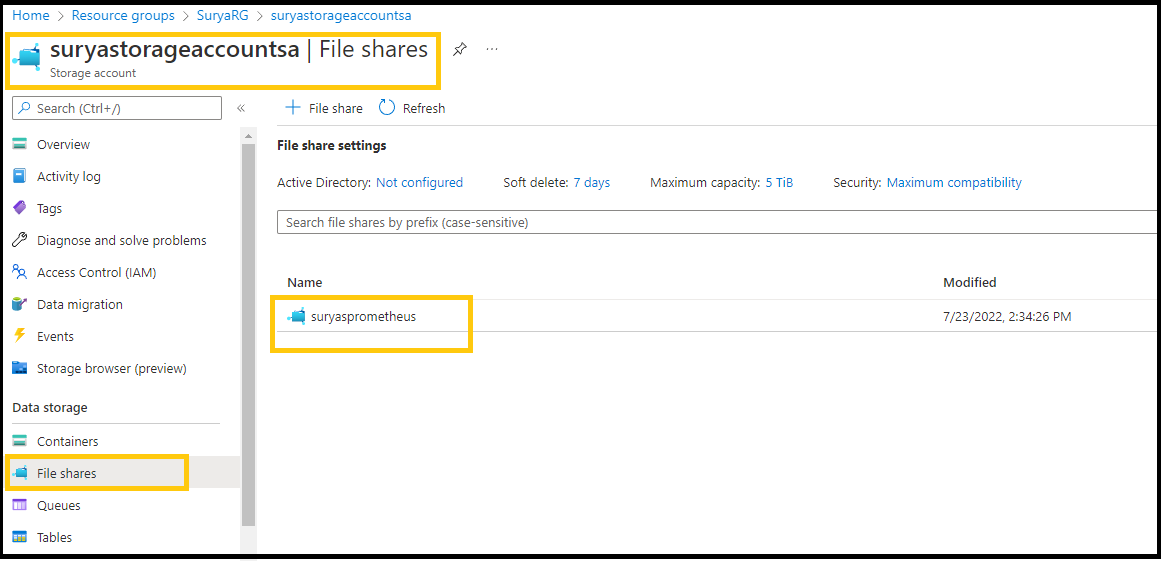The height and width of the screenshot is (561, 1161).
Task: Click Active Directory Not configured link
Action: [x=419, y=182]
